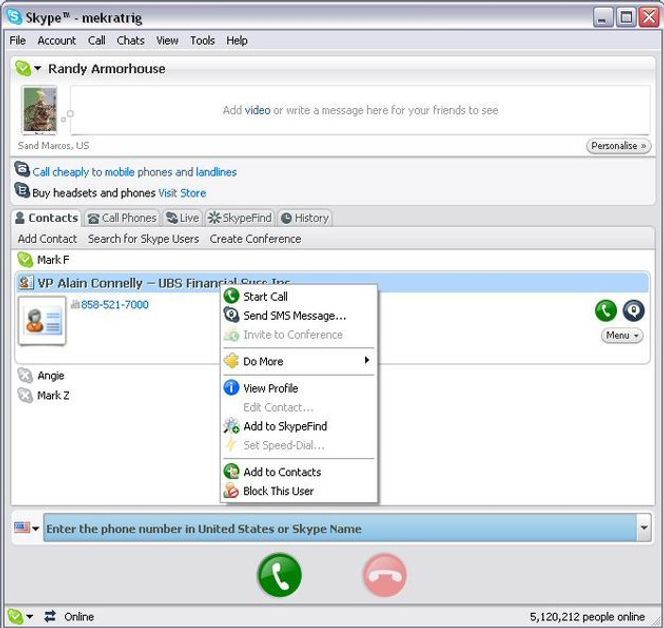Click Search for Skype Users
Screen dimensions: 664x628
pyautogui.click(x=144, y=239)
